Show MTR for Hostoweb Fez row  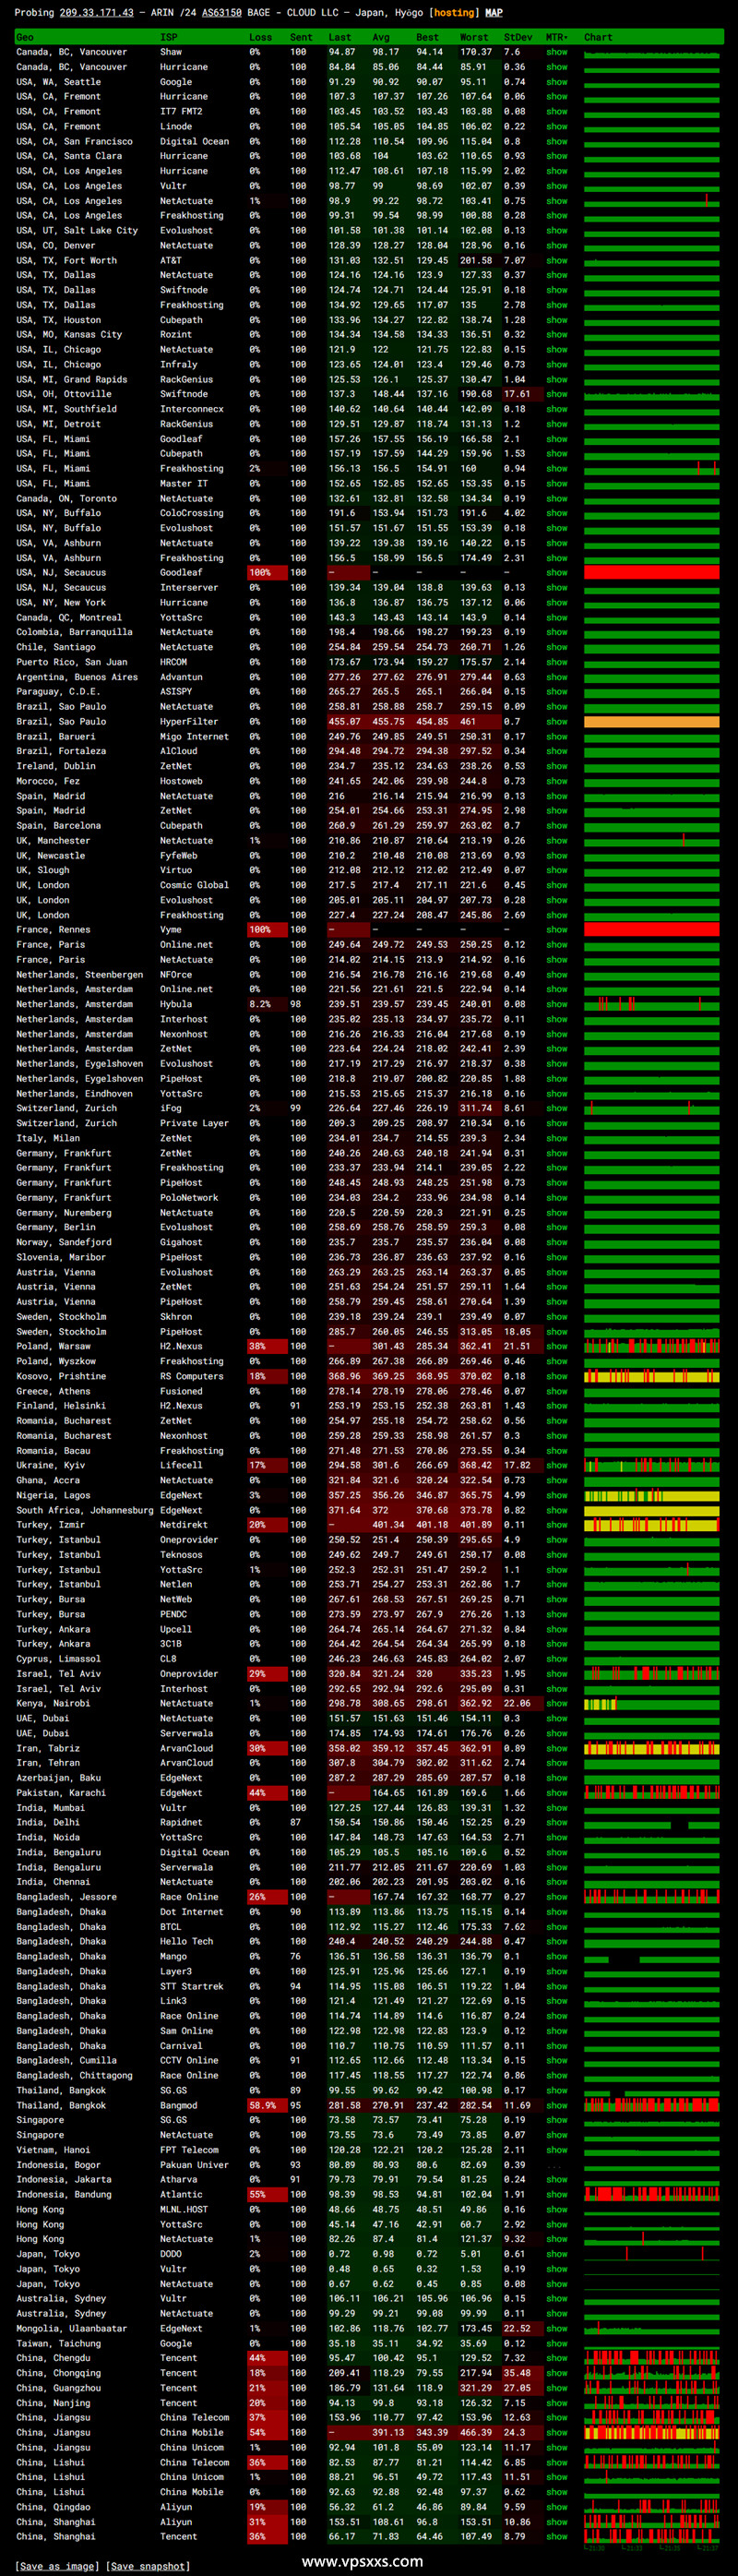pos(556,781)
